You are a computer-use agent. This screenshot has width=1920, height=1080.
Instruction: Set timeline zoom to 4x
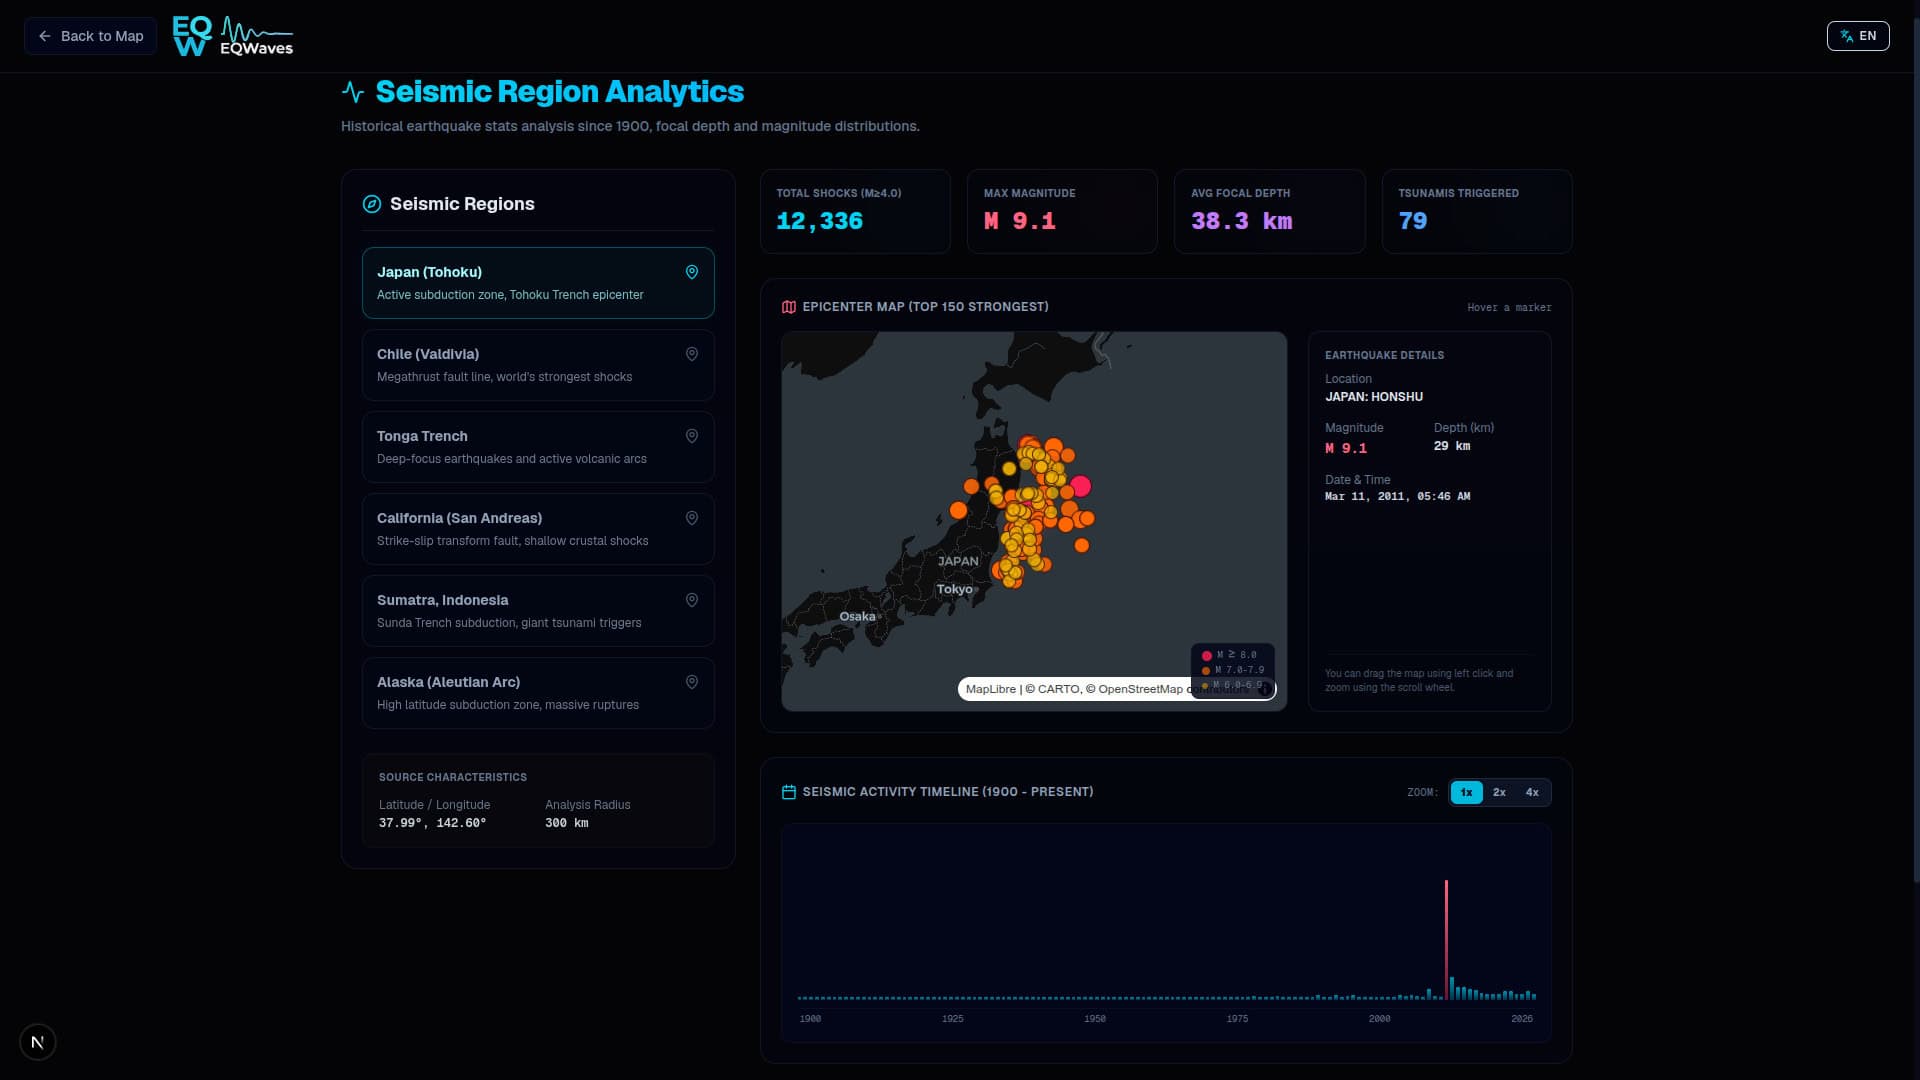(1532, 792)
